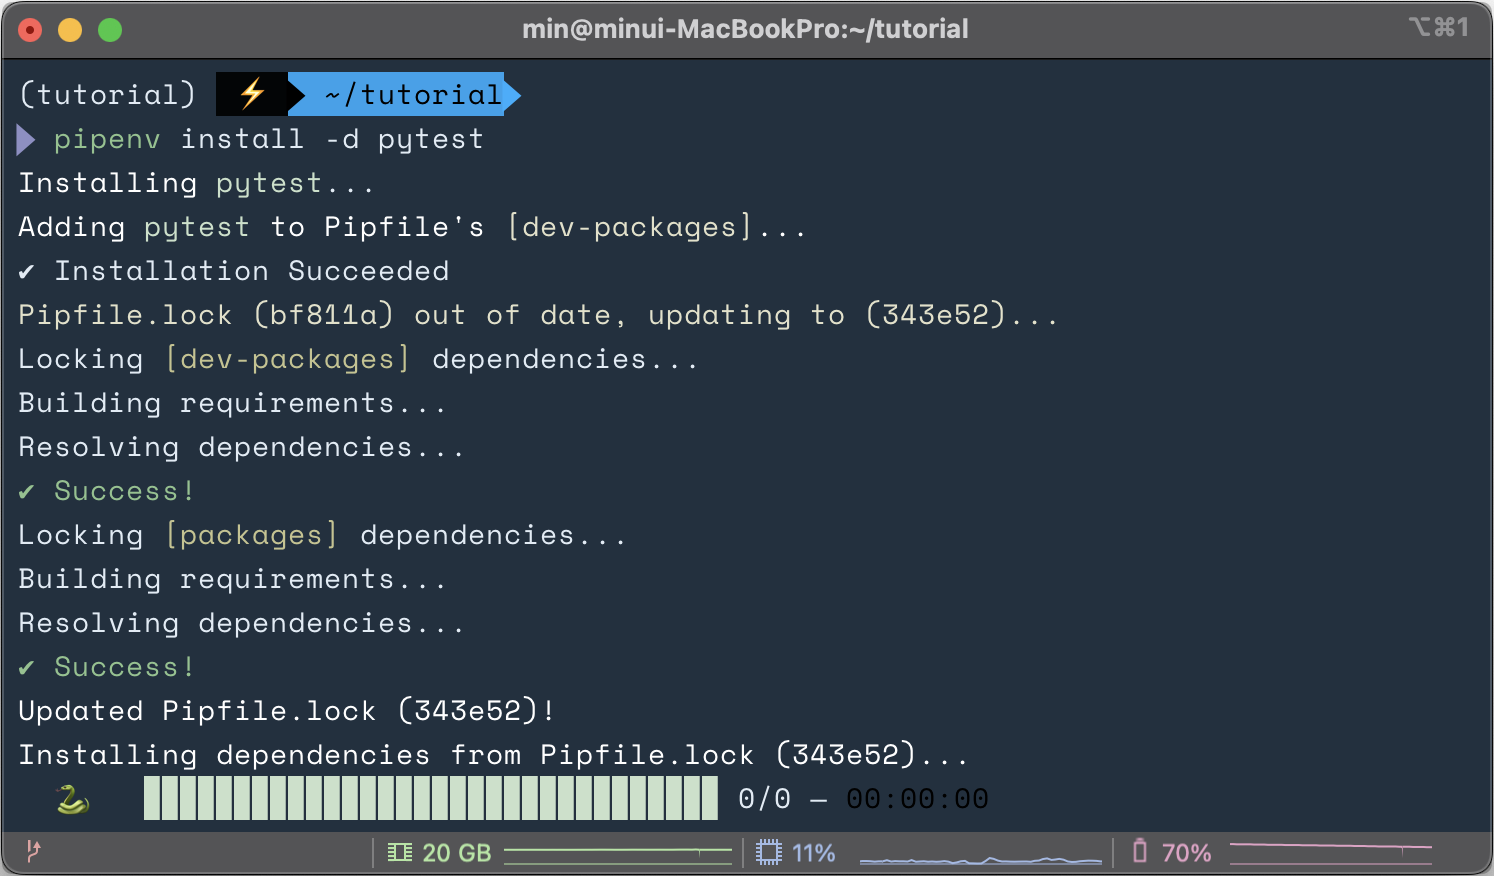Screen dimensions: 1494x876
Task: Click the dependency installation progress bar
Action: (430, 797)
